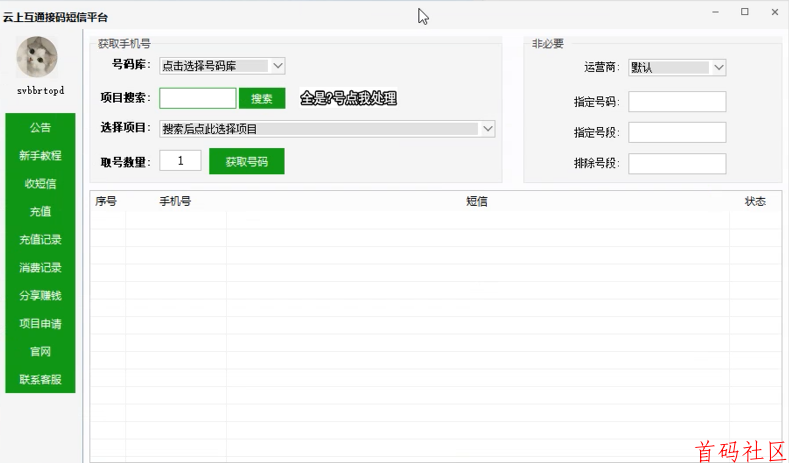
Task: Open 分享赚钱 sidebar item
Action: click(40, 295)
